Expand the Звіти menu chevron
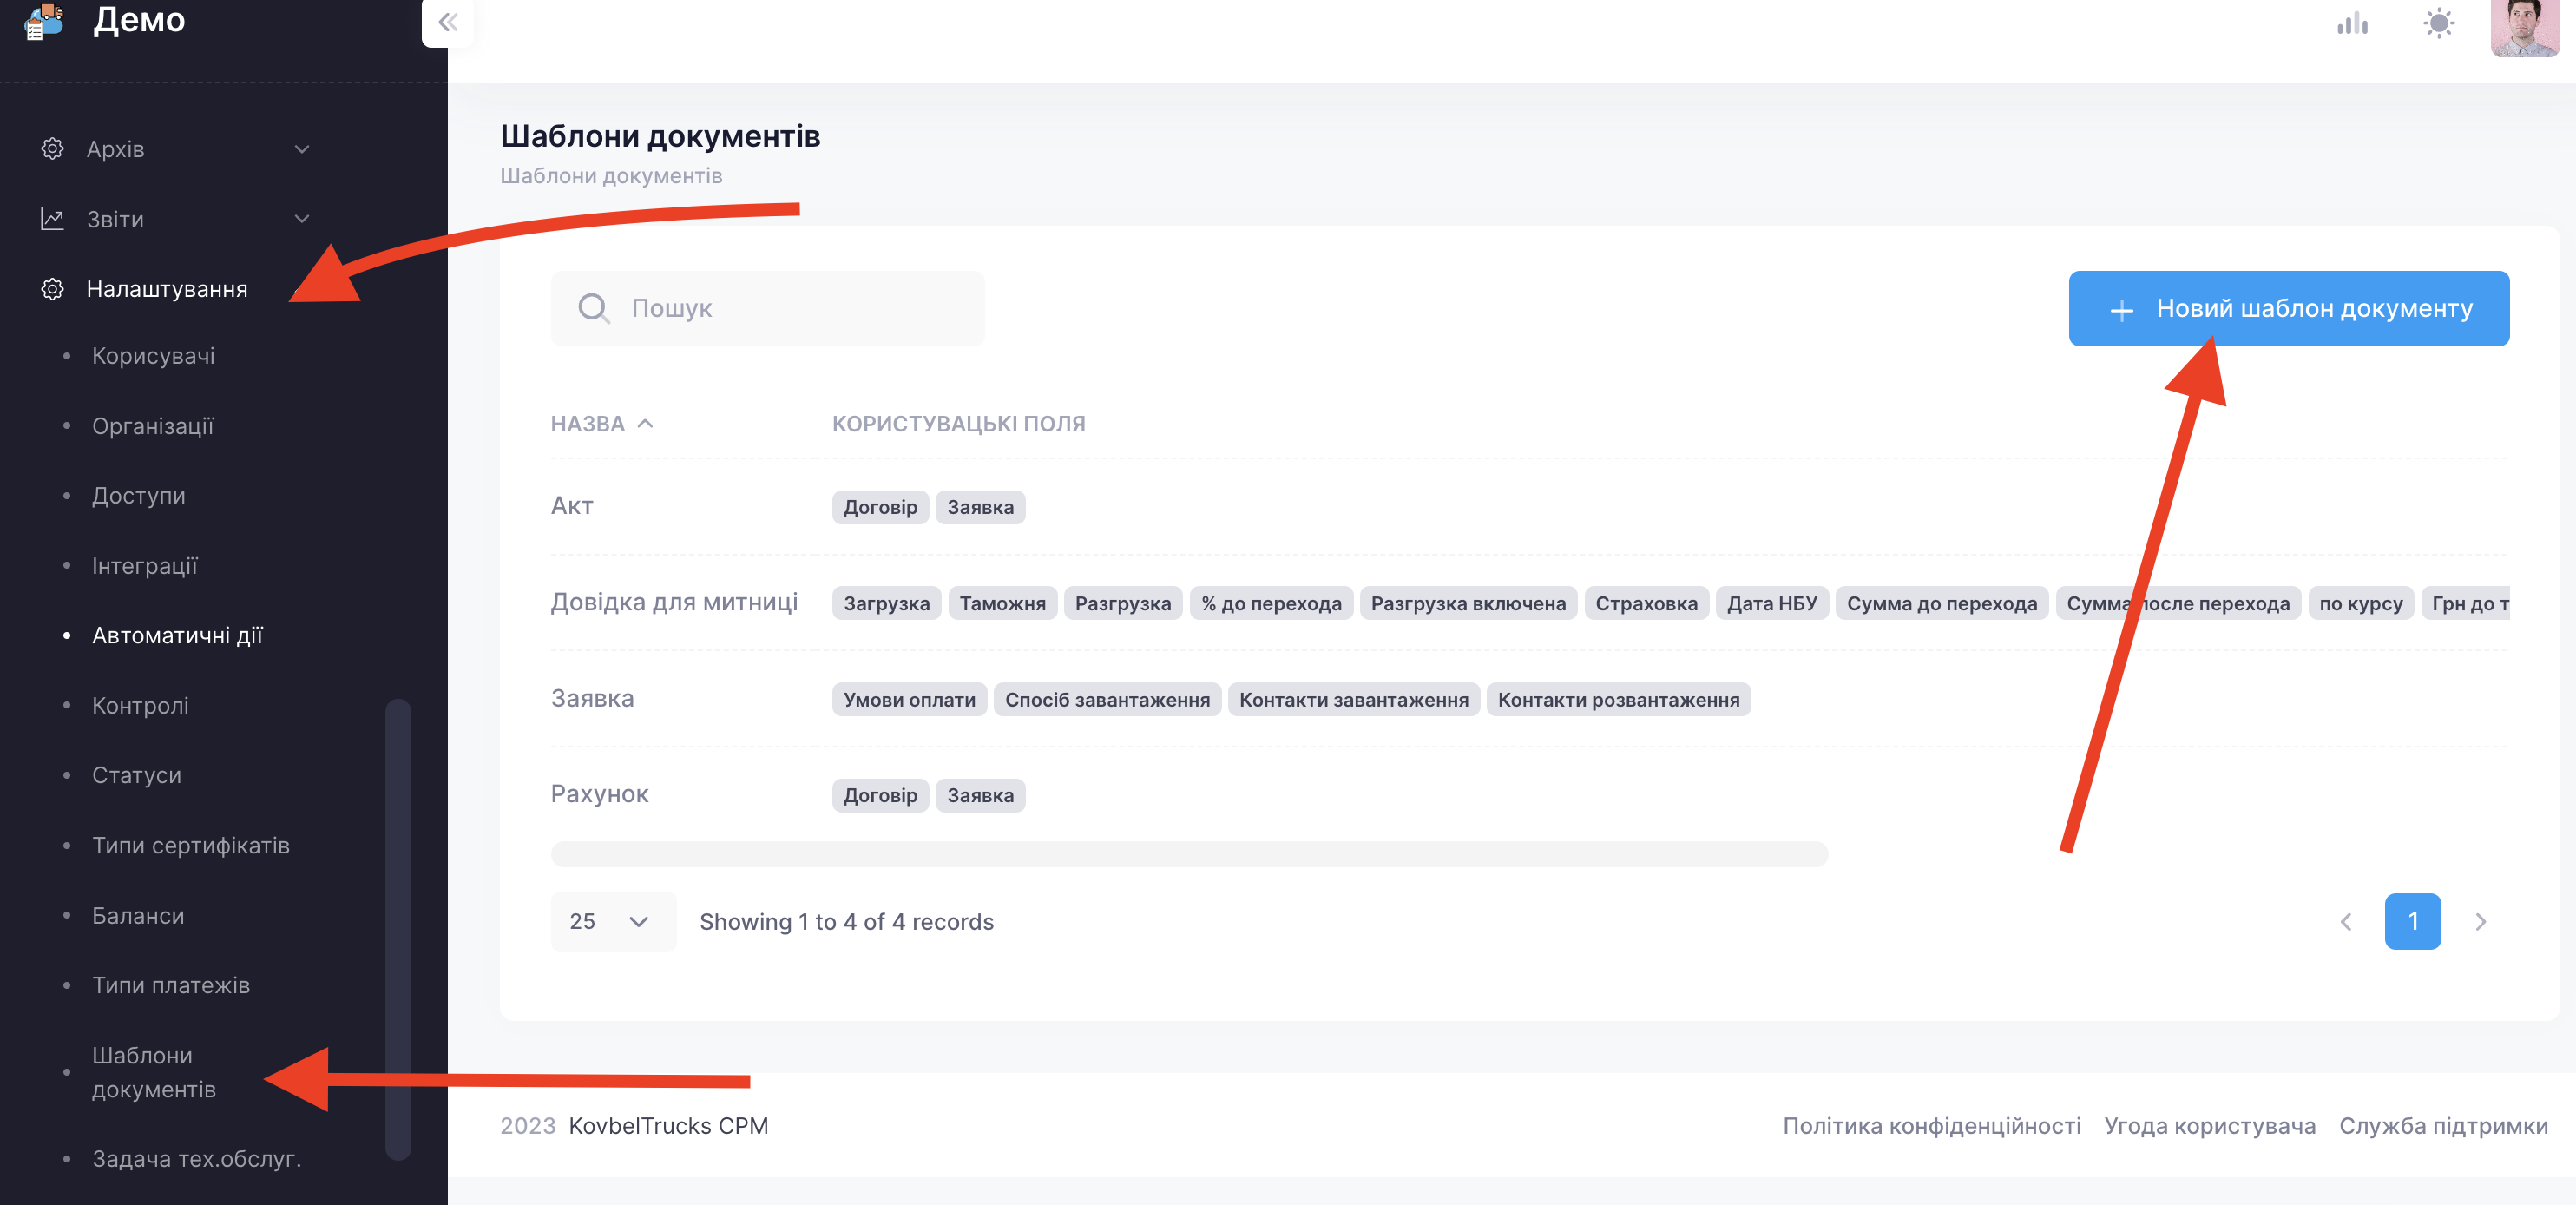Screen dimensions: 2576x1205 [302, 219]
